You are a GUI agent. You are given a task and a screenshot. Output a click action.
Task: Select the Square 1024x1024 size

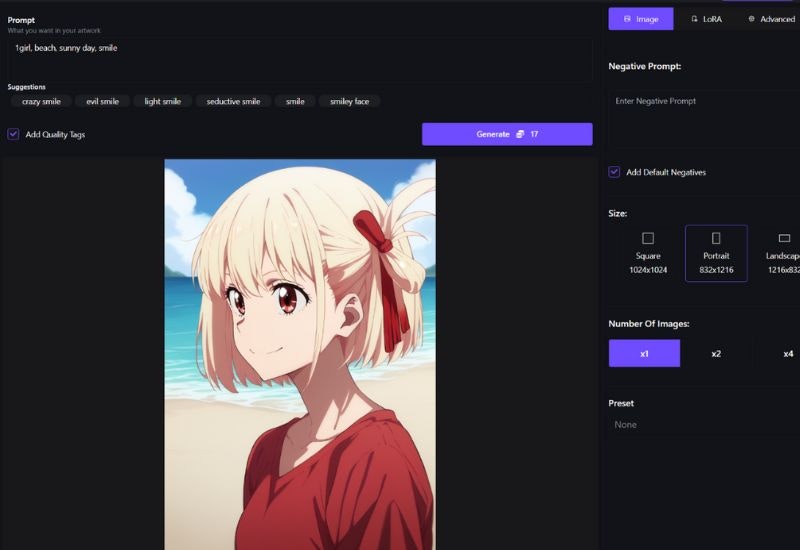click(x=648, y=254)
